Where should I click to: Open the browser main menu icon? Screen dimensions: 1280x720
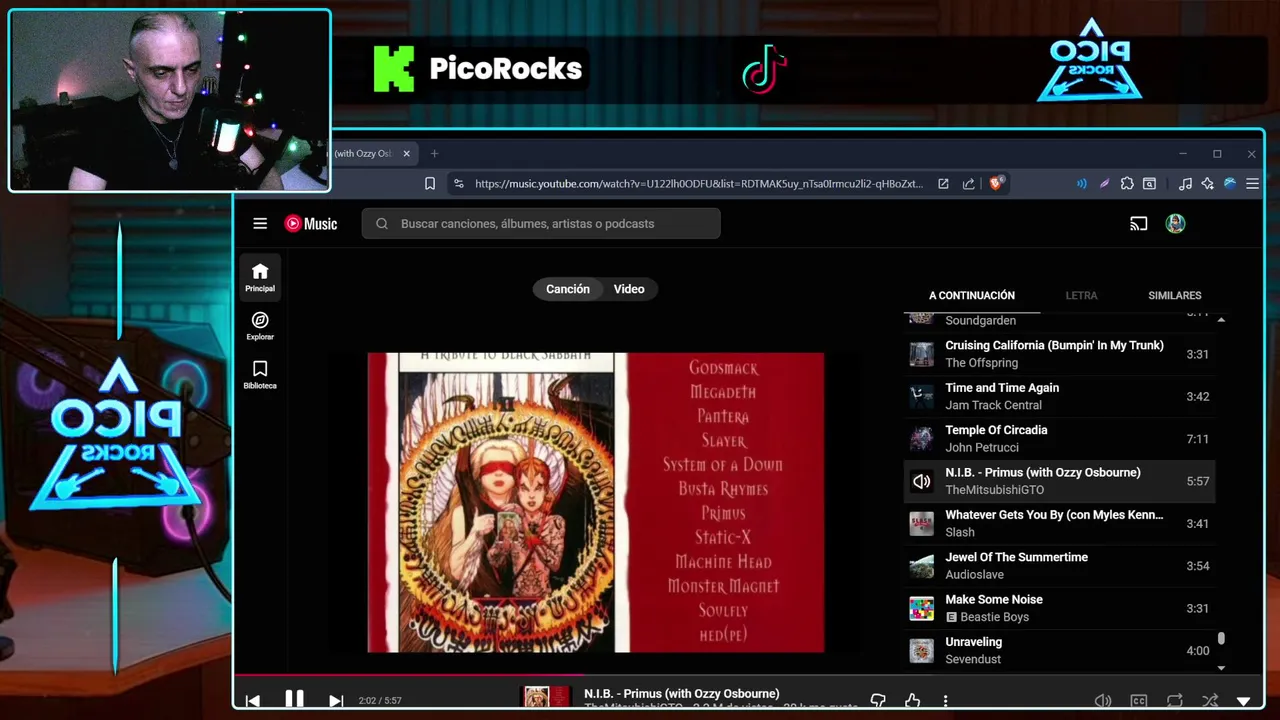click(x=1252, y=184)
